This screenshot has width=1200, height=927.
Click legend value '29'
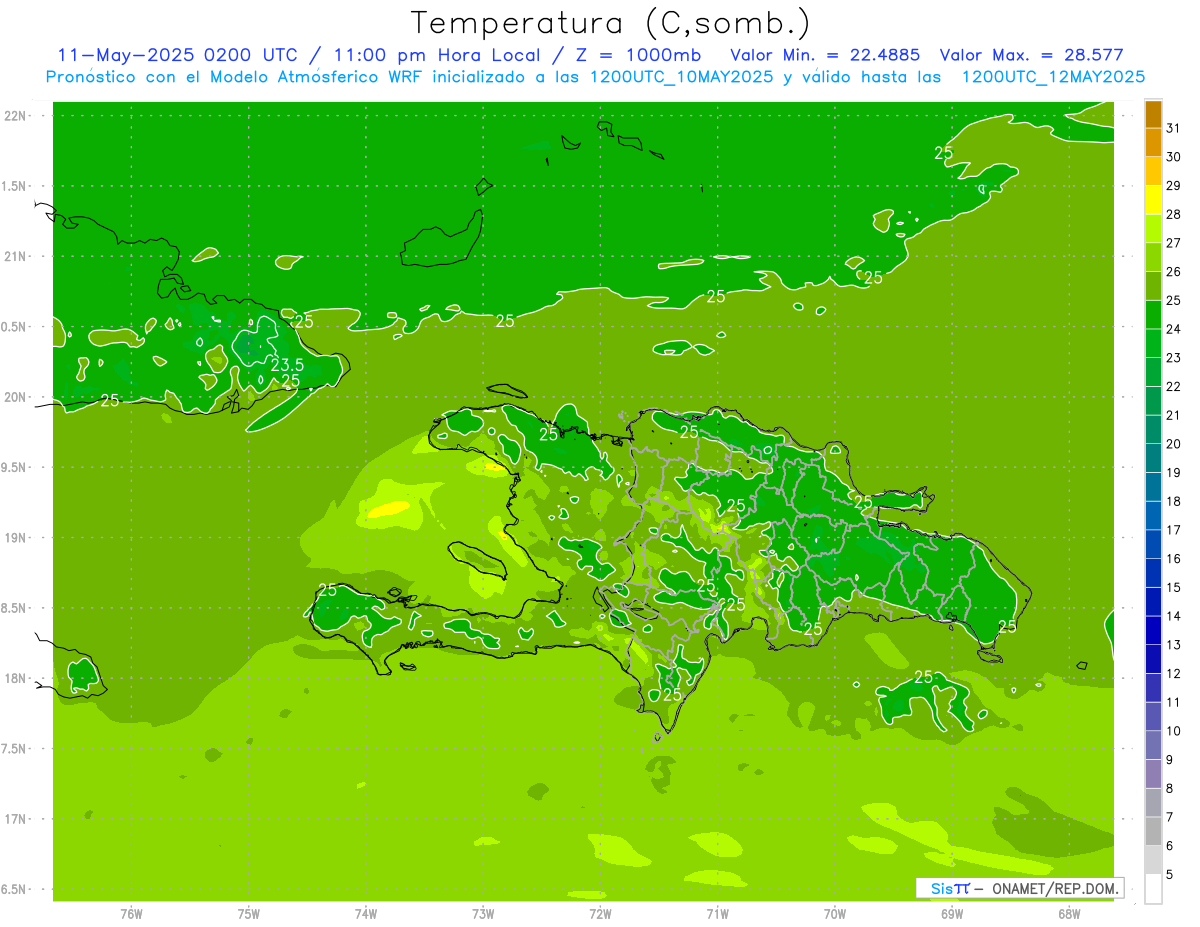[x=1174, y=185]
